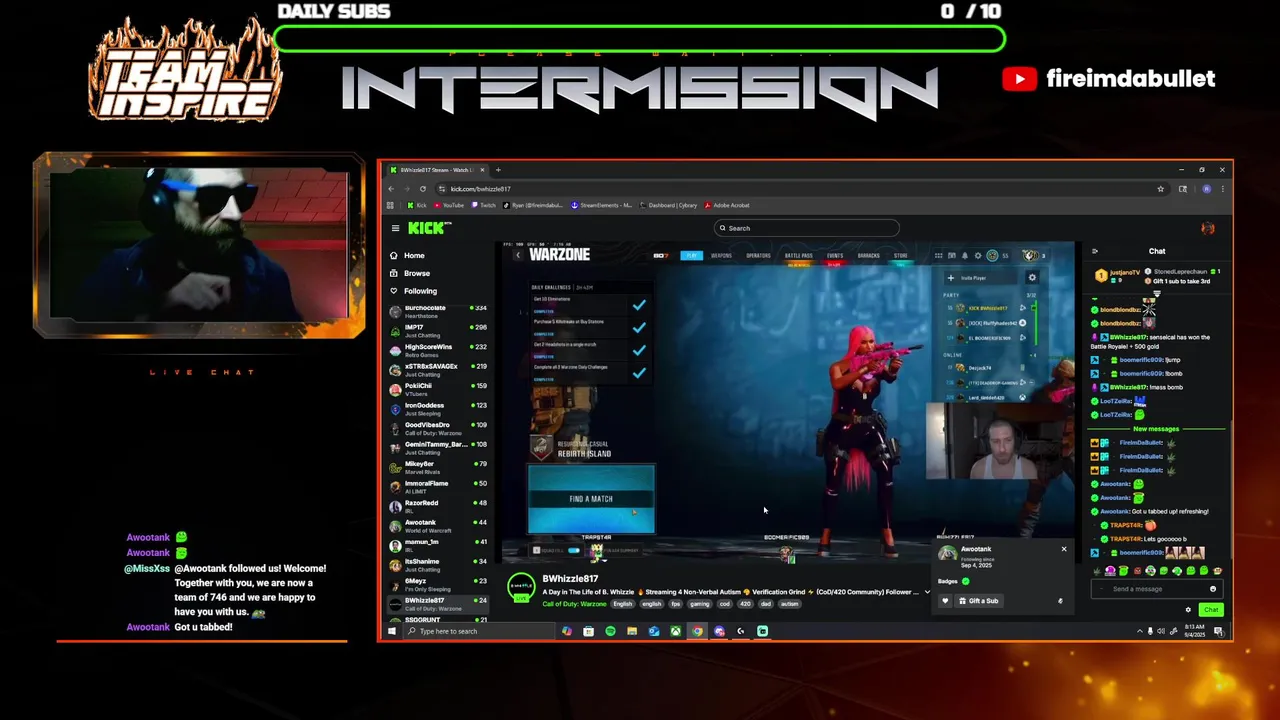Screen dimensions: 1280x720
Task: Go to Home in Kick sidebar
Action: [x=414, y=255]
